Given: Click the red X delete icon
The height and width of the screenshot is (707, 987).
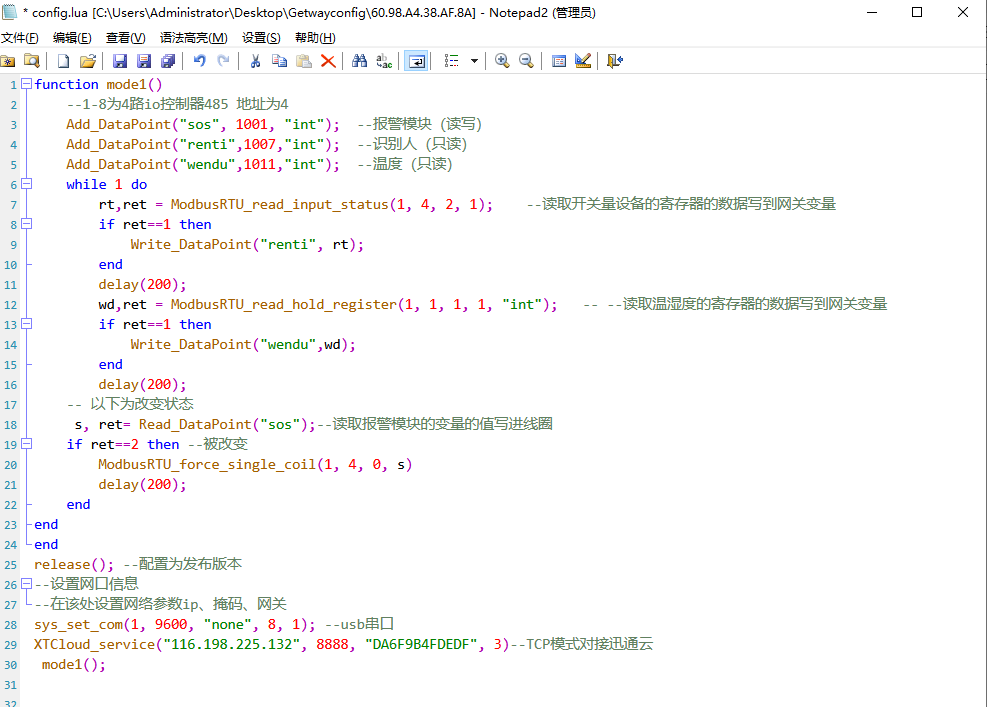Looking at the screenshot, I should pyautogui.click(x=328, y=61).
